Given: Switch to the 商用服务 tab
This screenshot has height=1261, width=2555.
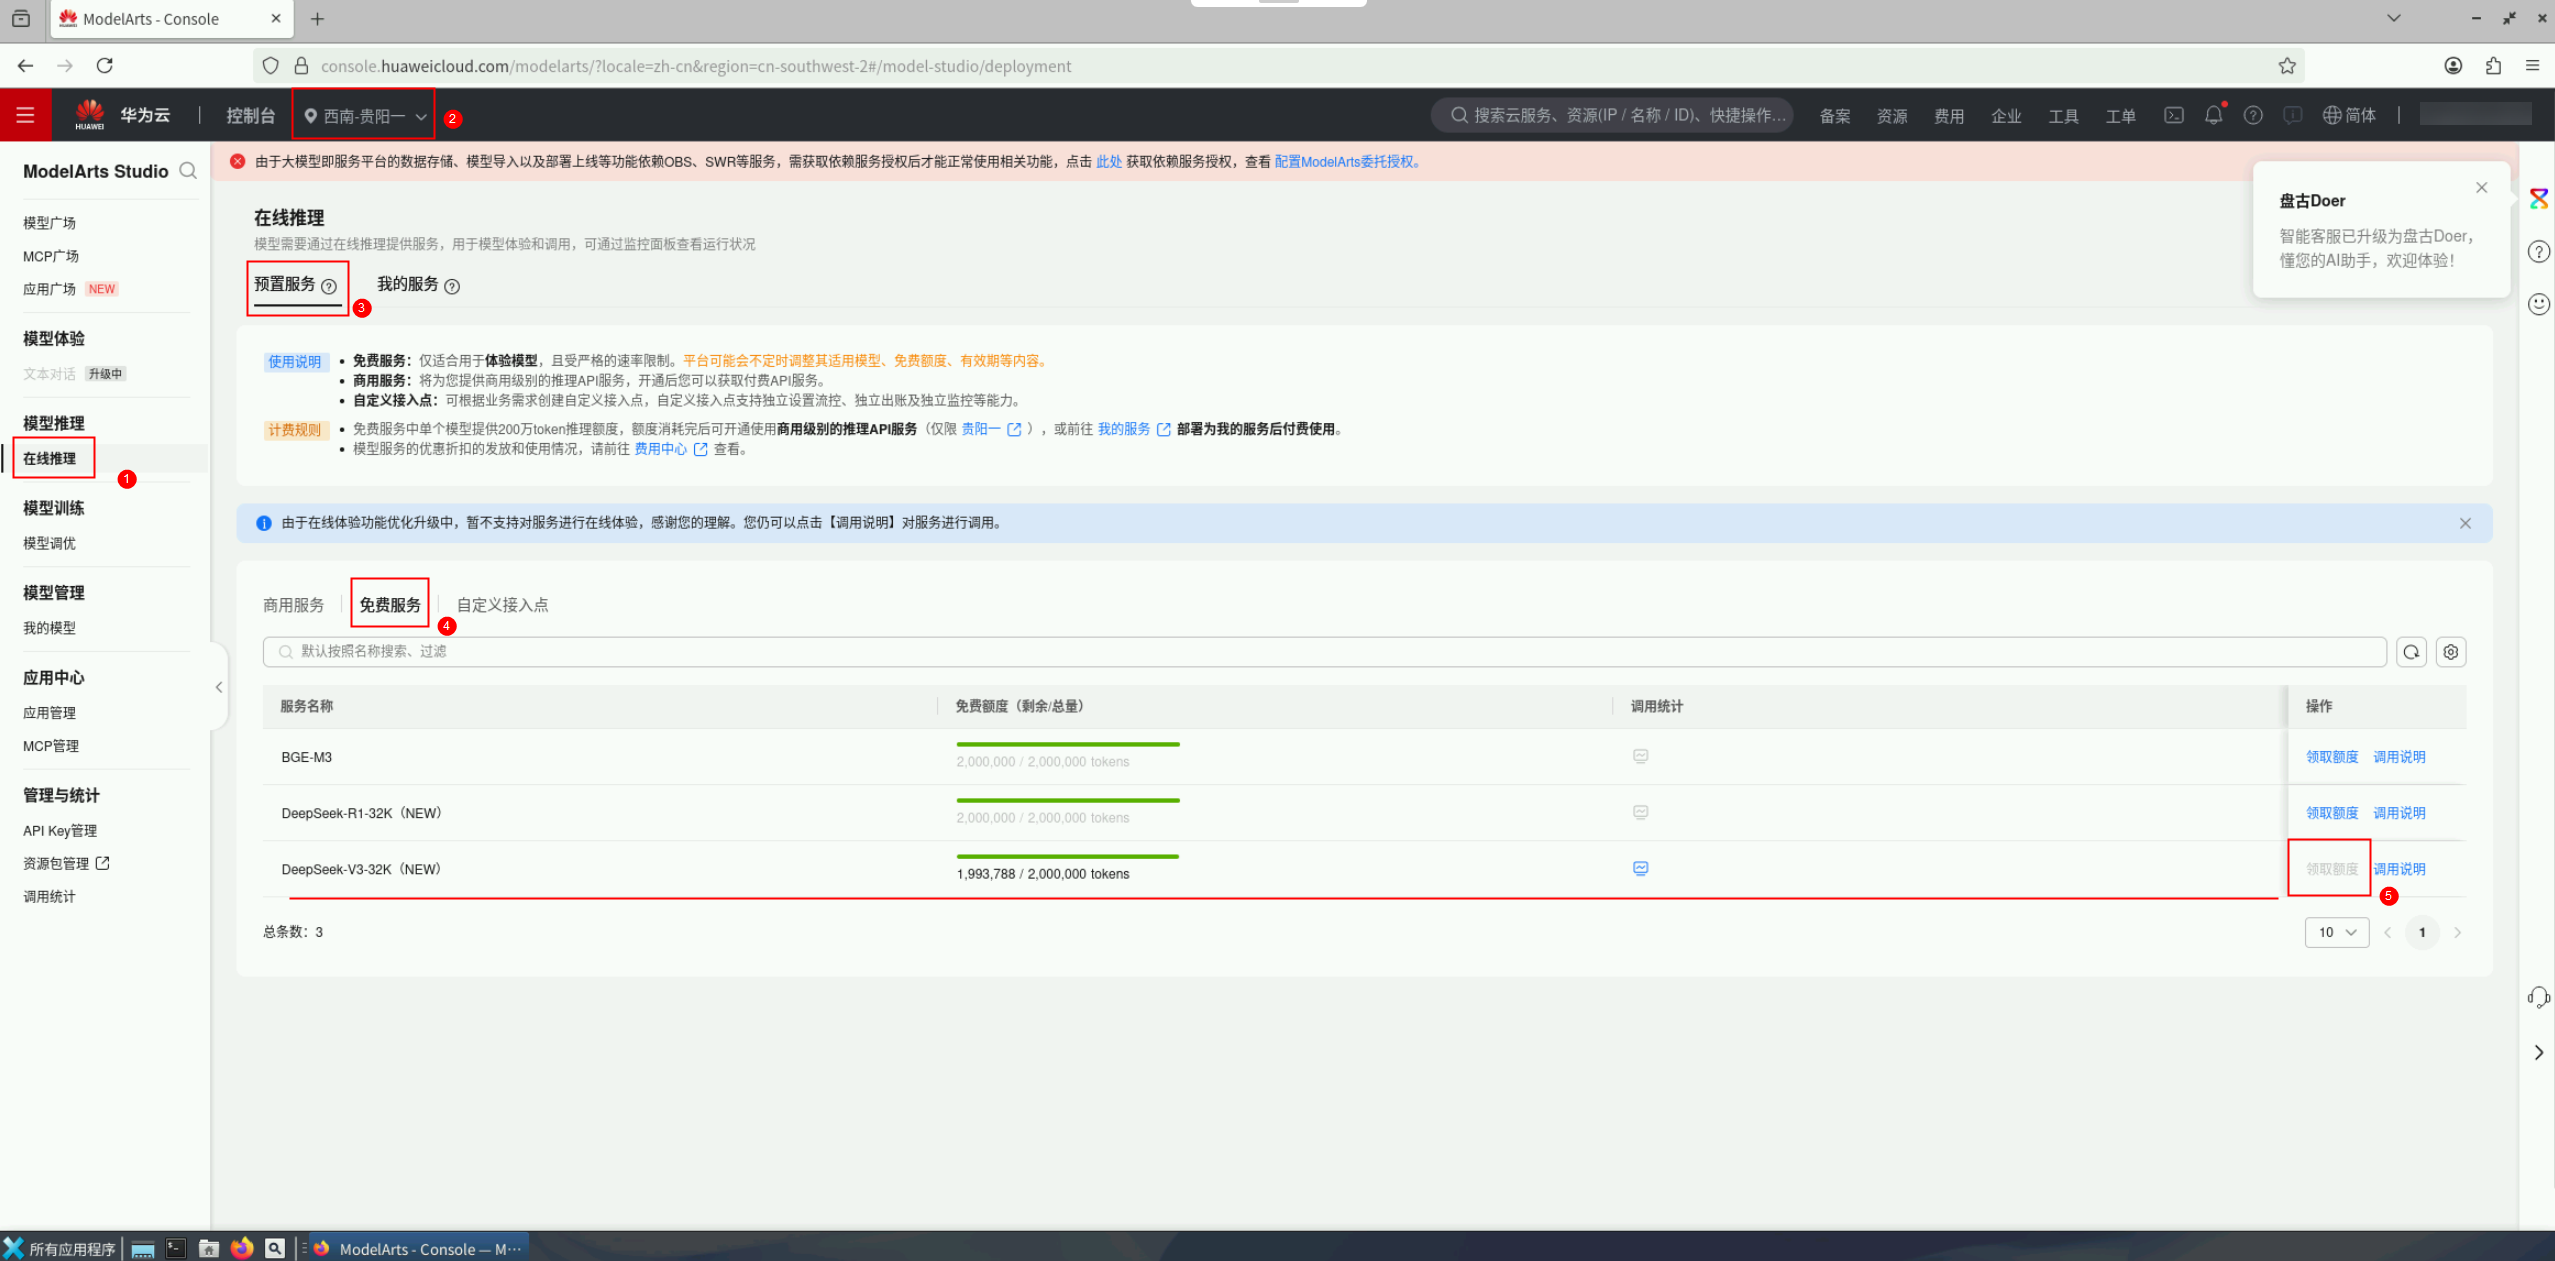Looking at the screenshot, I should tap(293, 605).
